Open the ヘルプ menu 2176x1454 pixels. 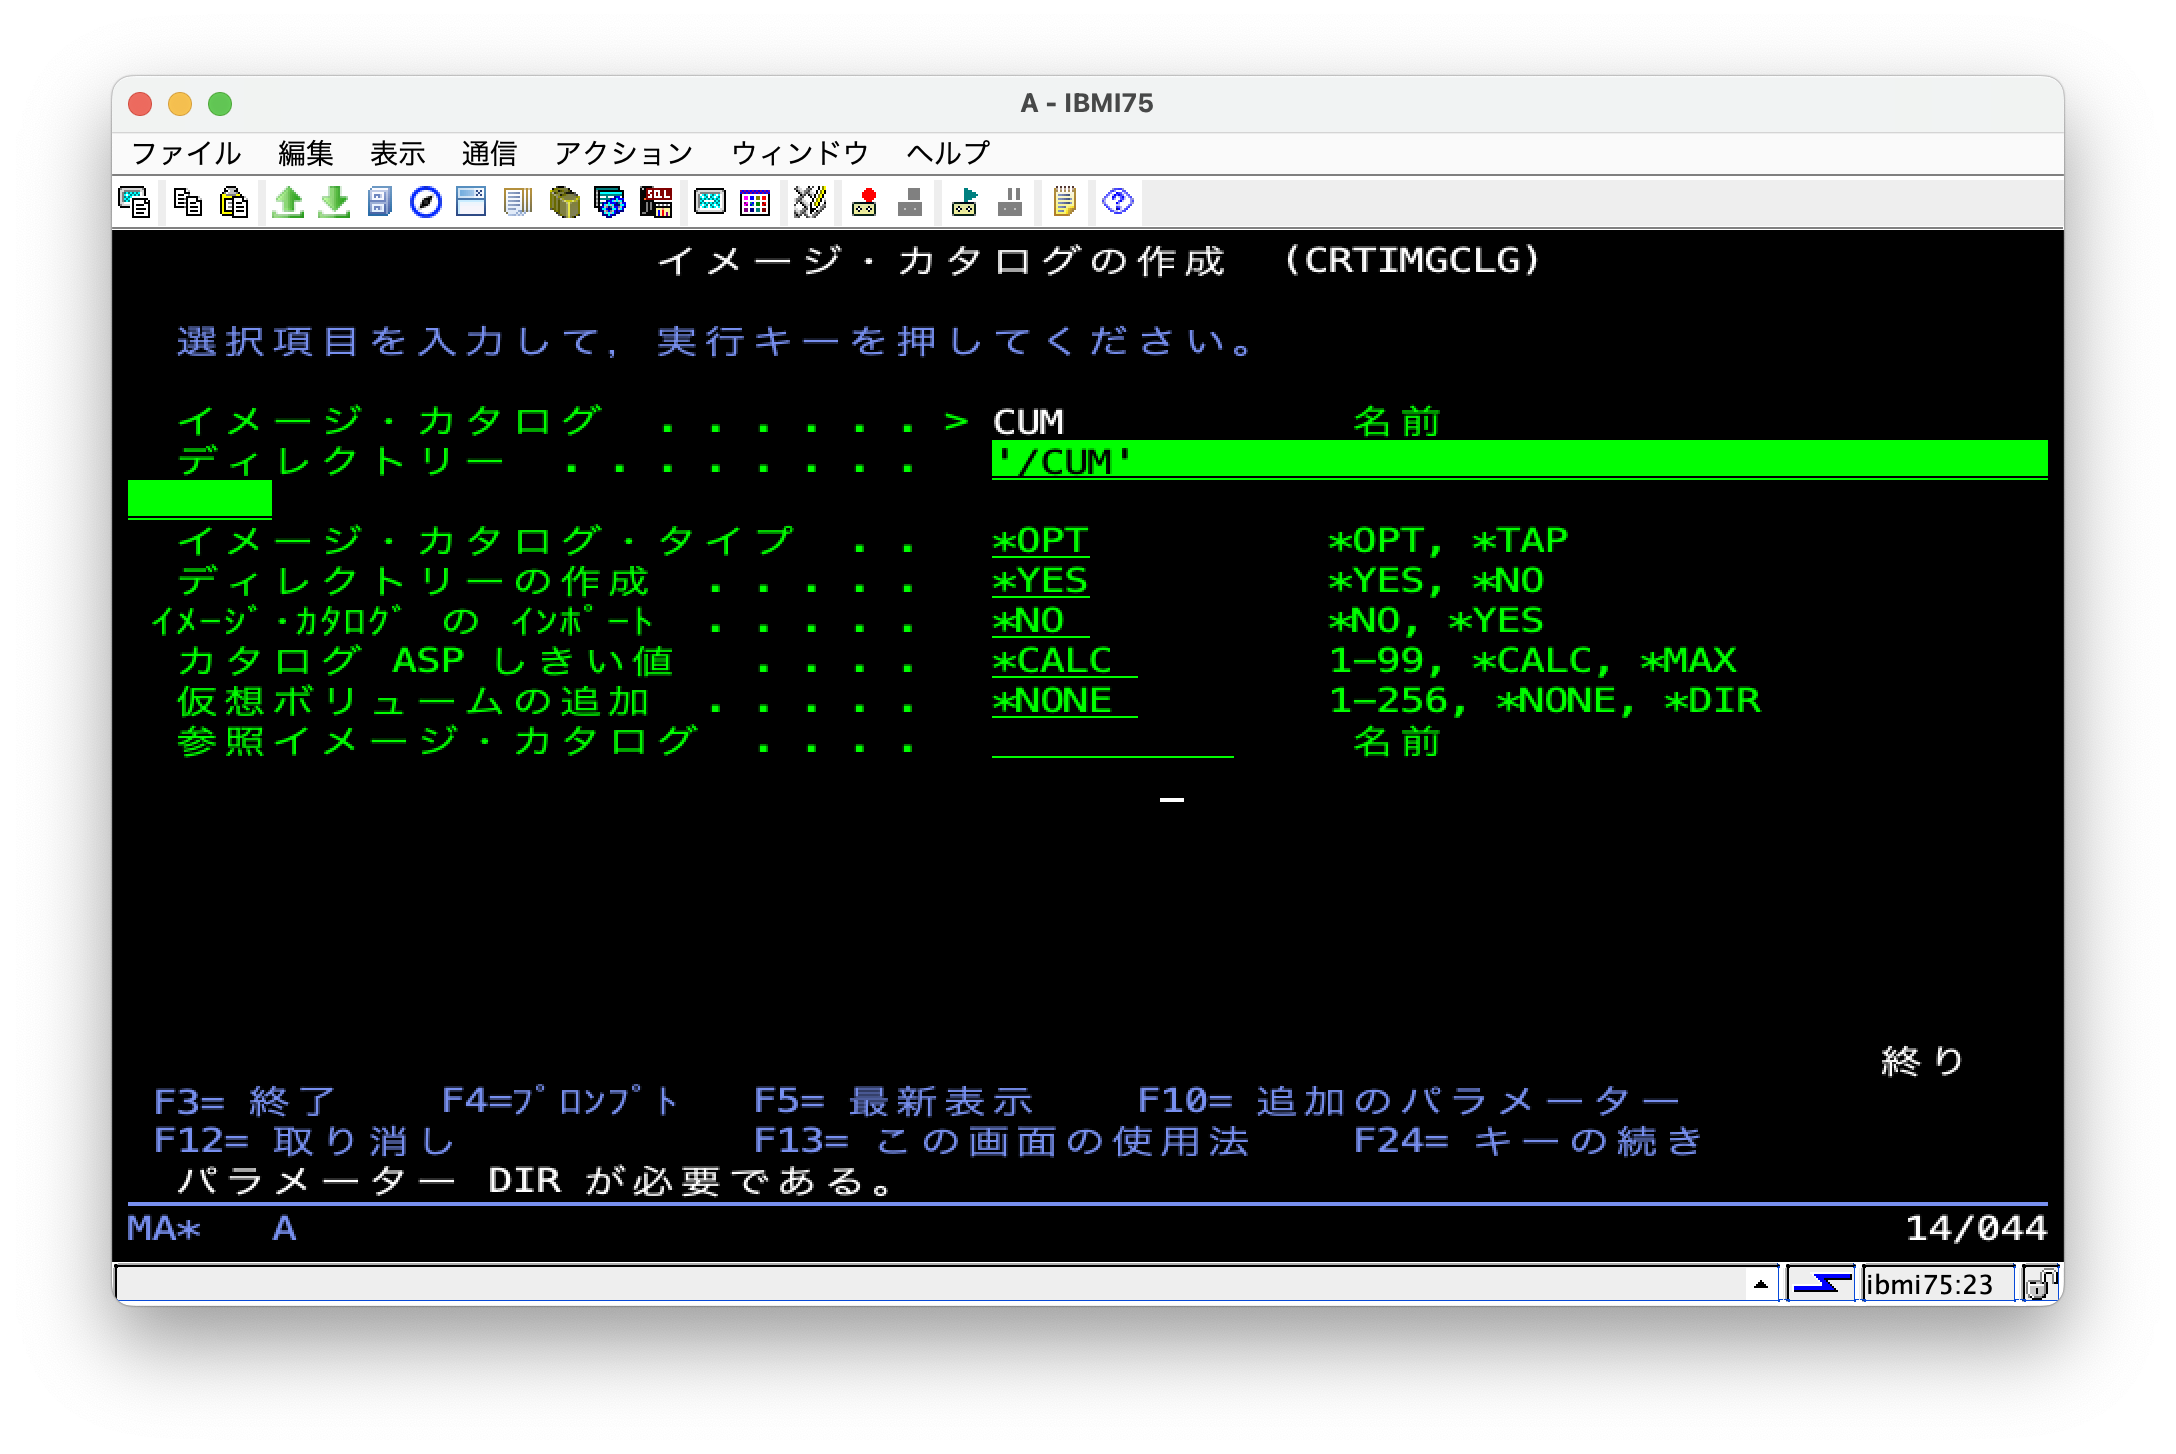947,153
